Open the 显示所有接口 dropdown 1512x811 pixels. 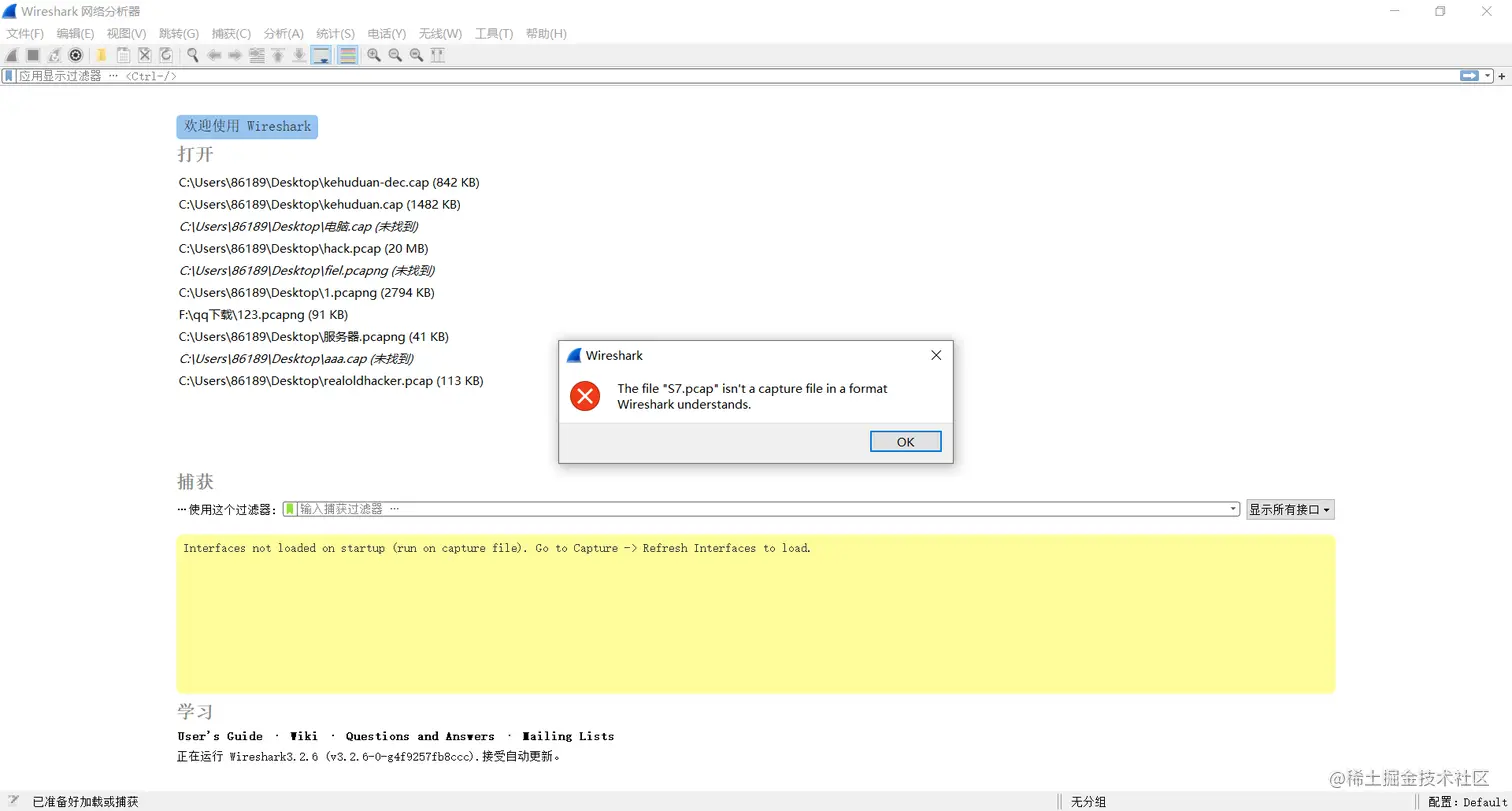[1290, 509]
